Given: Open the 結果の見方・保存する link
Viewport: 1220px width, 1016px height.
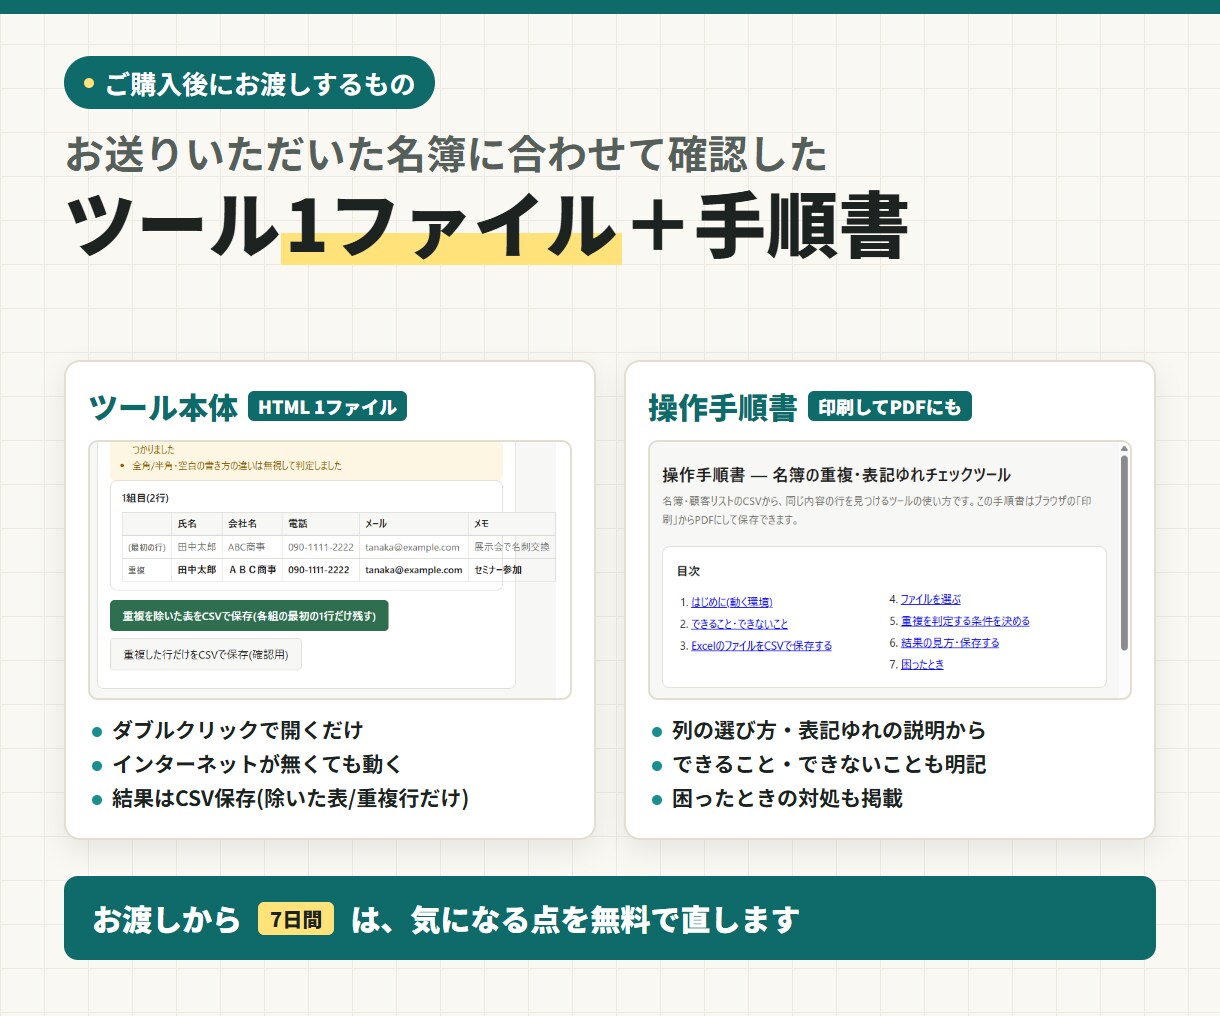Looking at the screenshot, I should pos(950,643).
